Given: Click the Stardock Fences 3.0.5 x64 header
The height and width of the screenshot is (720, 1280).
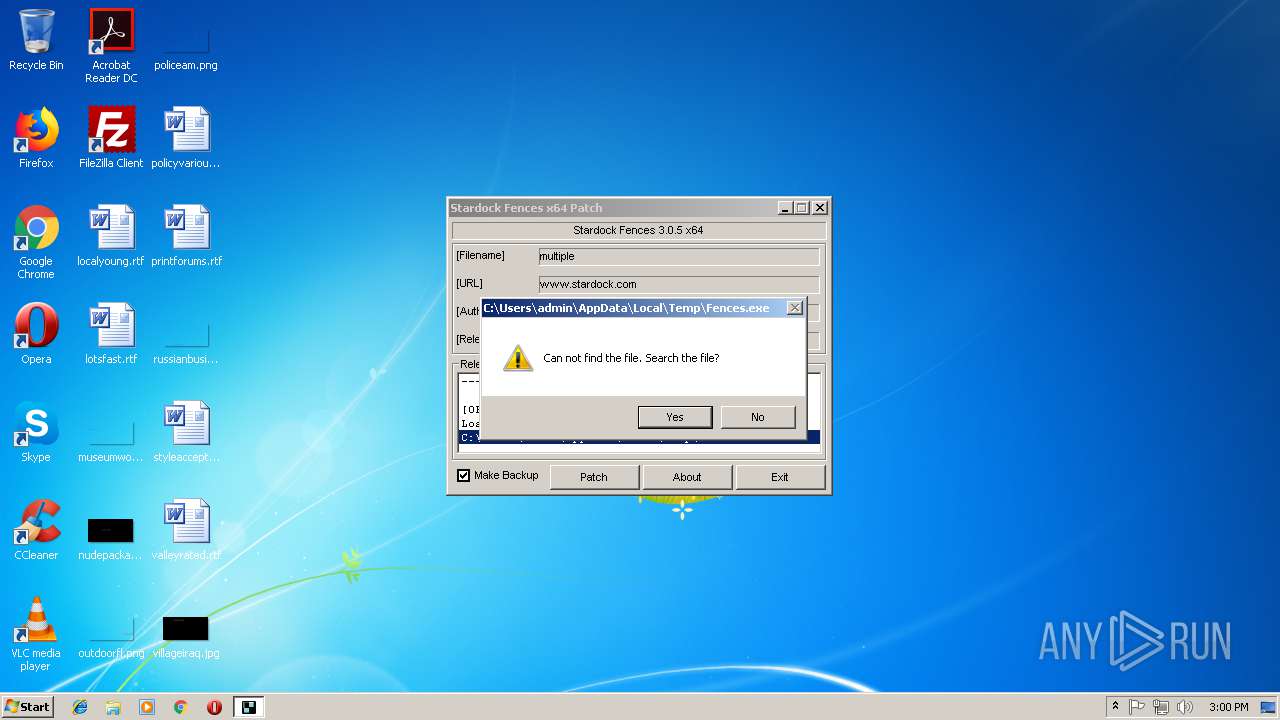Looking at the screenshot, I should [x=638, y=230].
